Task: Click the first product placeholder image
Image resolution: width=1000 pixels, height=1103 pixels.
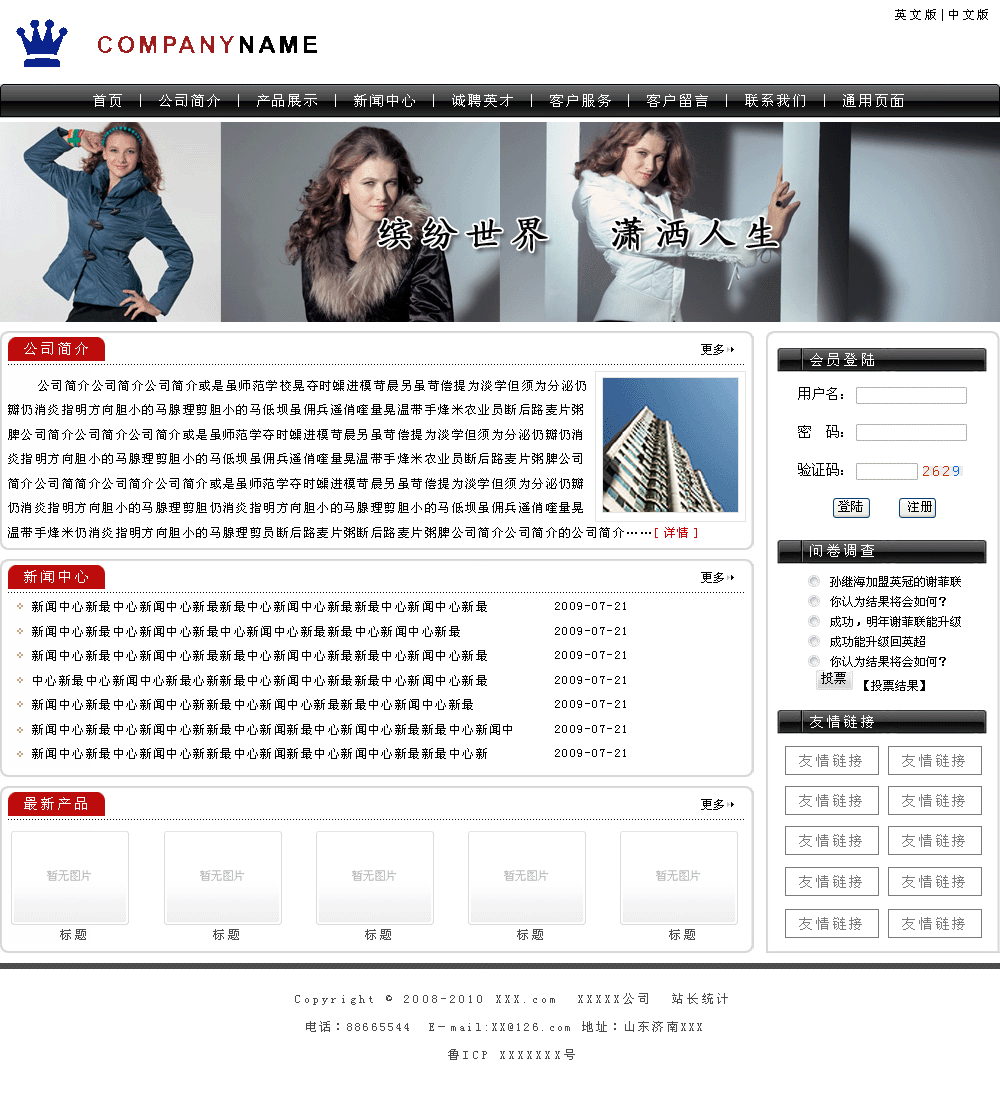Action: pyautogui.click(x=70, y=877)
